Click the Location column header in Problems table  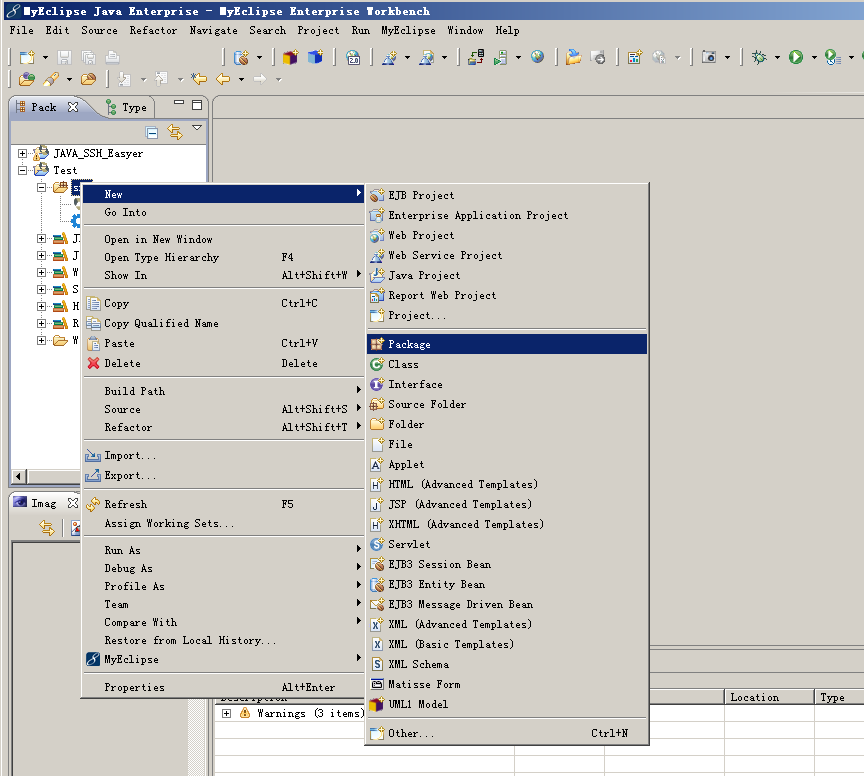[754, 698]
